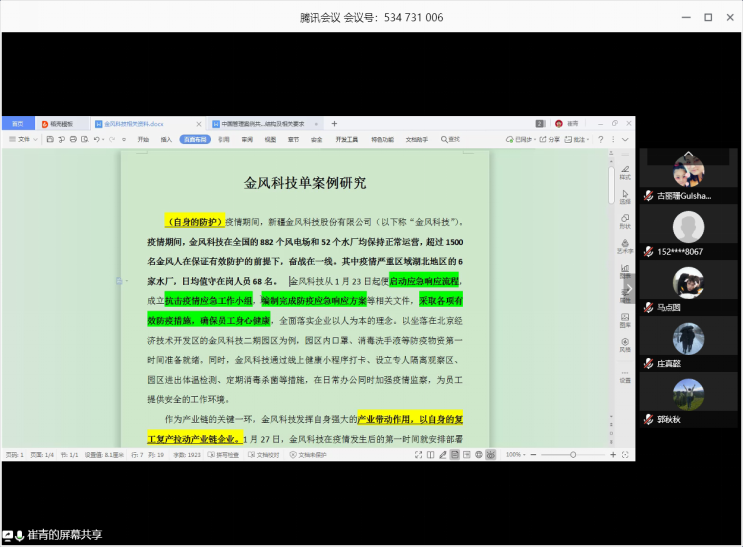Open the 图库 image library sidebar tool
Screen dimensions: 743x547
click(625, 320)
